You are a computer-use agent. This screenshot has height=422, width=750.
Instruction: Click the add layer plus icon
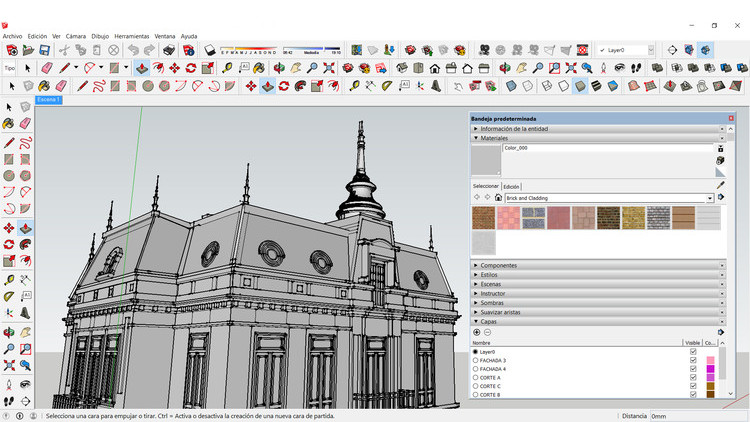pyautogui.click(x=476, y=332)
